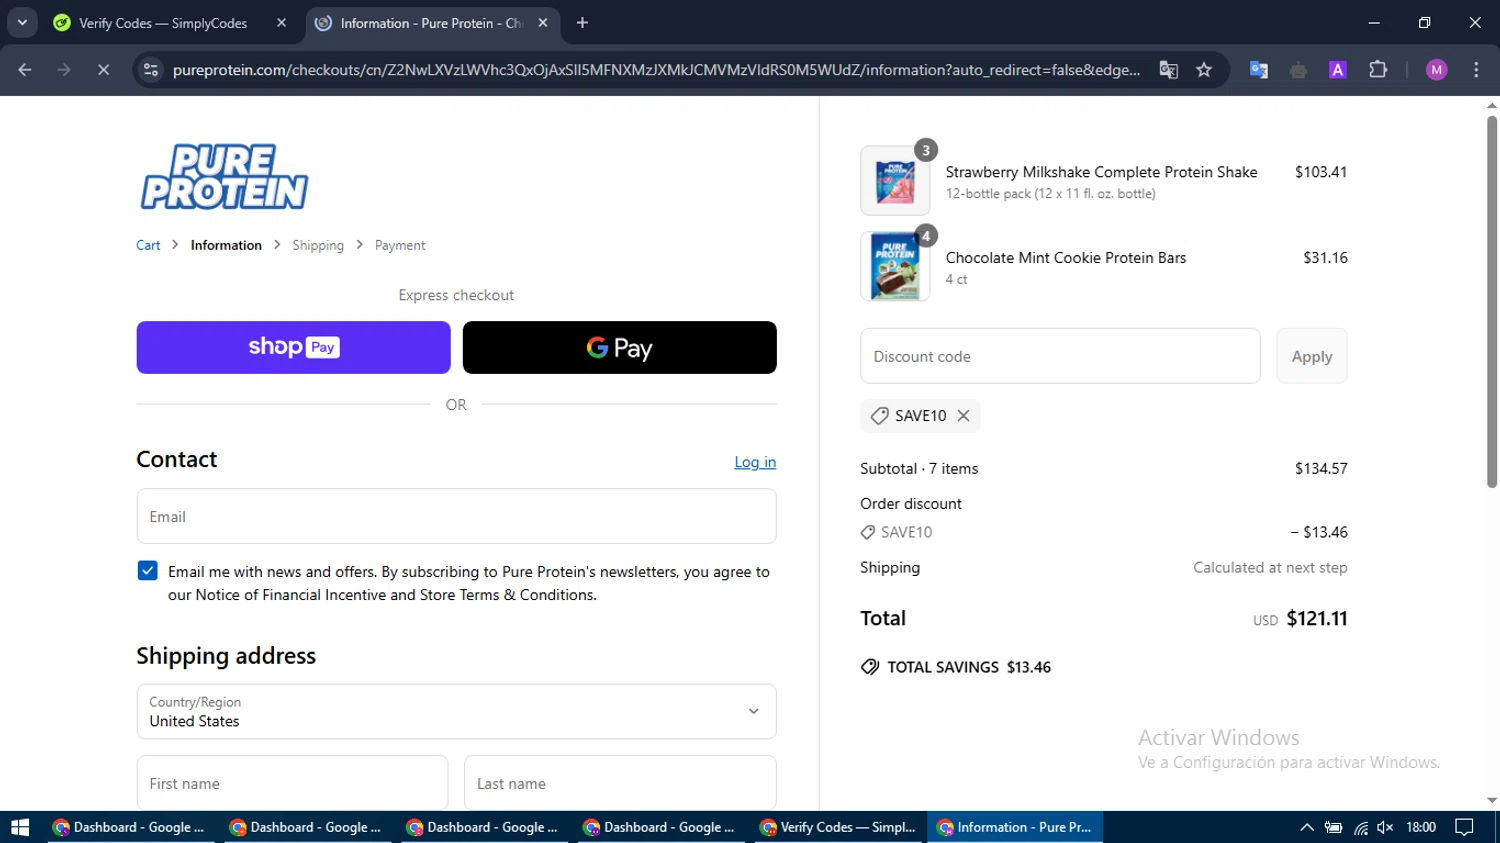Open the tab search dropdown arrow
The image size is (1500, 843).
[x=22, y=23]
